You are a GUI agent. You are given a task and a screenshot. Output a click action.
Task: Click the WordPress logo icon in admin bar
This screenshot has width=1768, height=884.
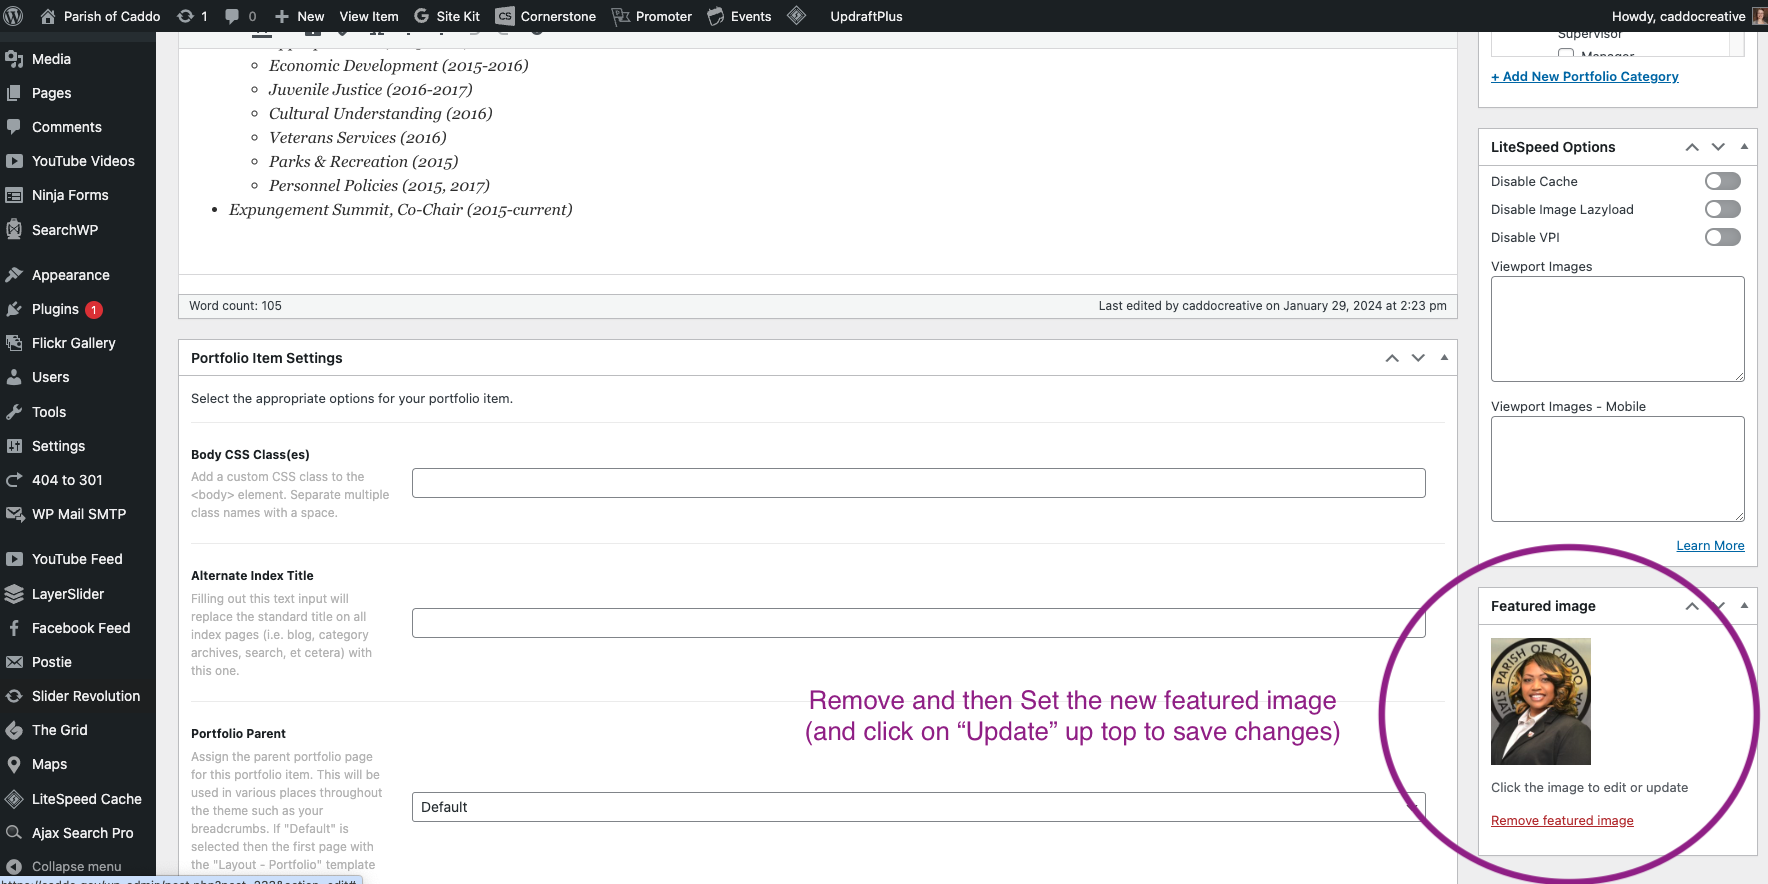tap(14, 16)
